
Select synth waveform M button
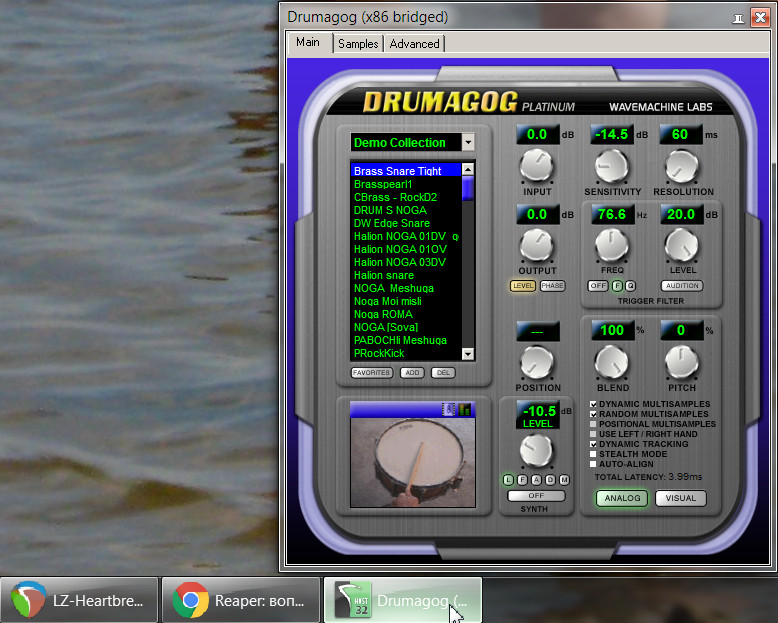click(x=565, y=480)
